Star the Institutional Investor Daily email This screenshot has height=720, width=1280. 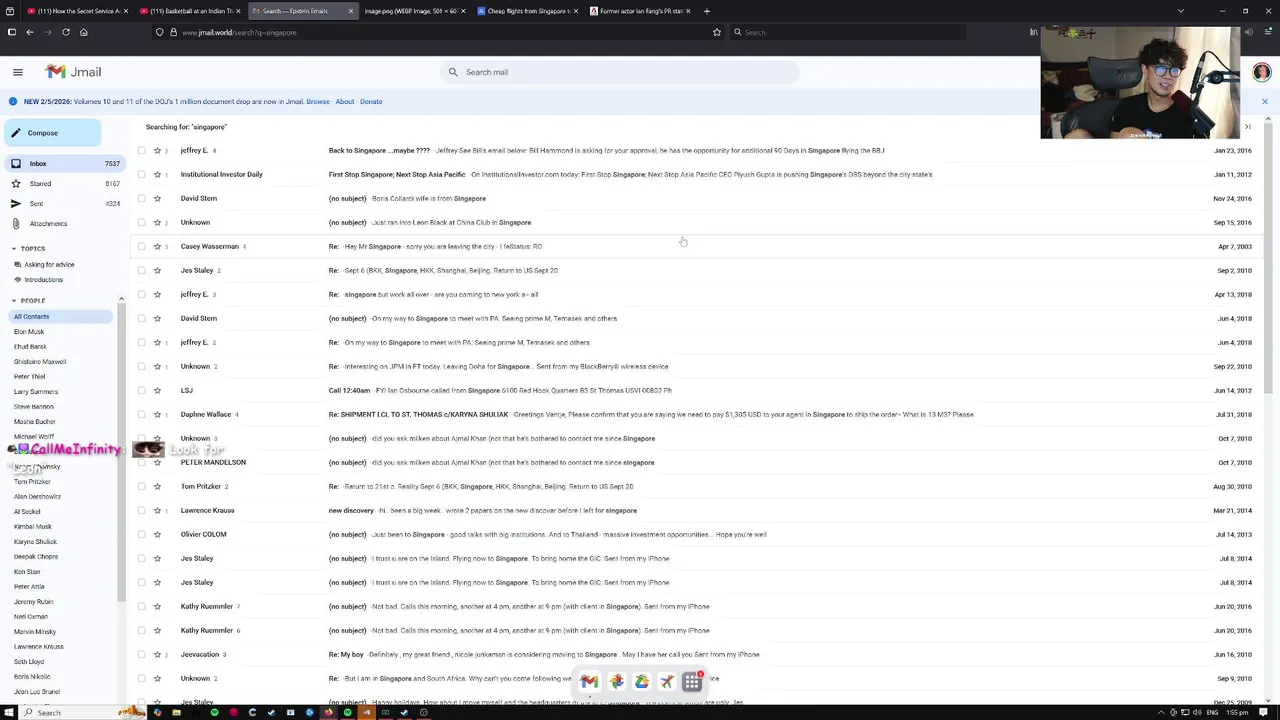pos(157,174)
